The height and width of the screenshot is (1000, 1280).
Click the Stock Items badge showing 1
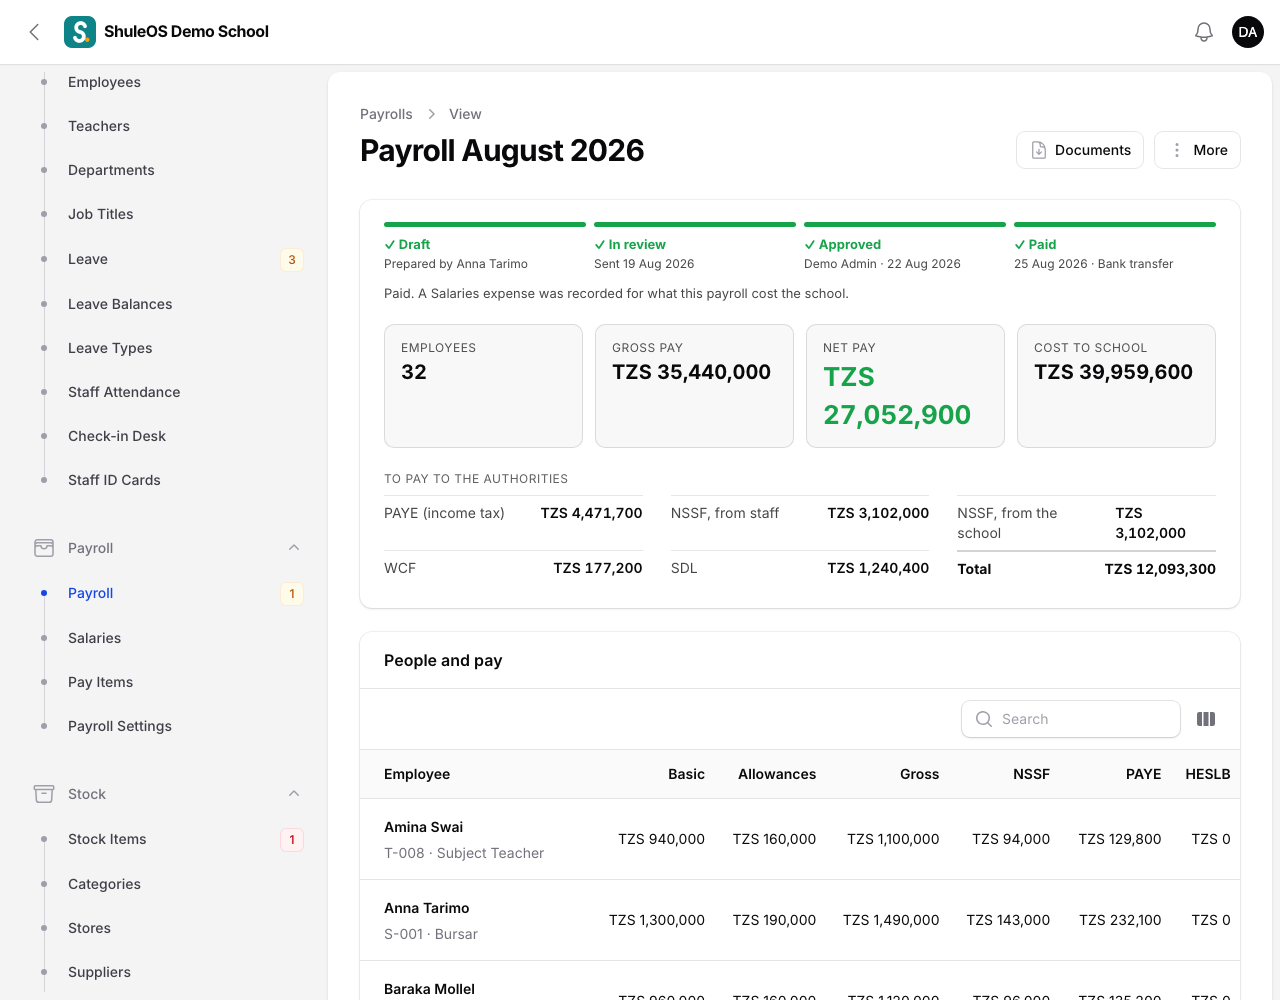[292, 839]
